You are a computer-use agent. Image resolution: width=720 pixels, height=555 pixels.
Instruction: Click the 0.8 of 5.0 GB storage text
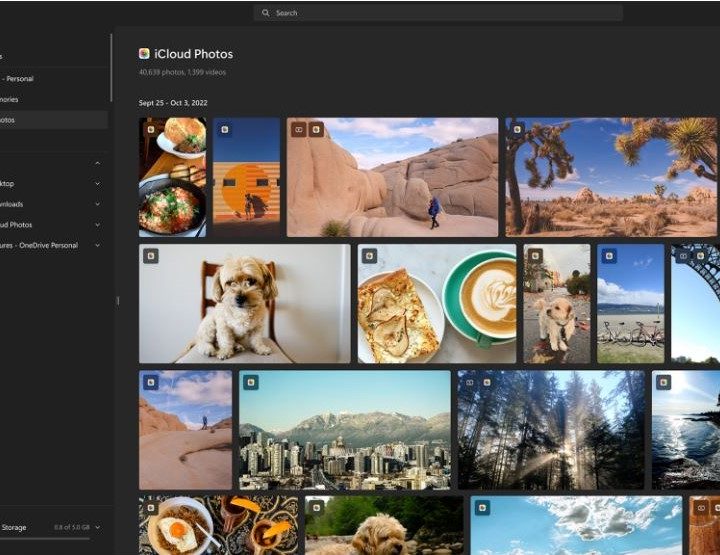tap(72, 527)
